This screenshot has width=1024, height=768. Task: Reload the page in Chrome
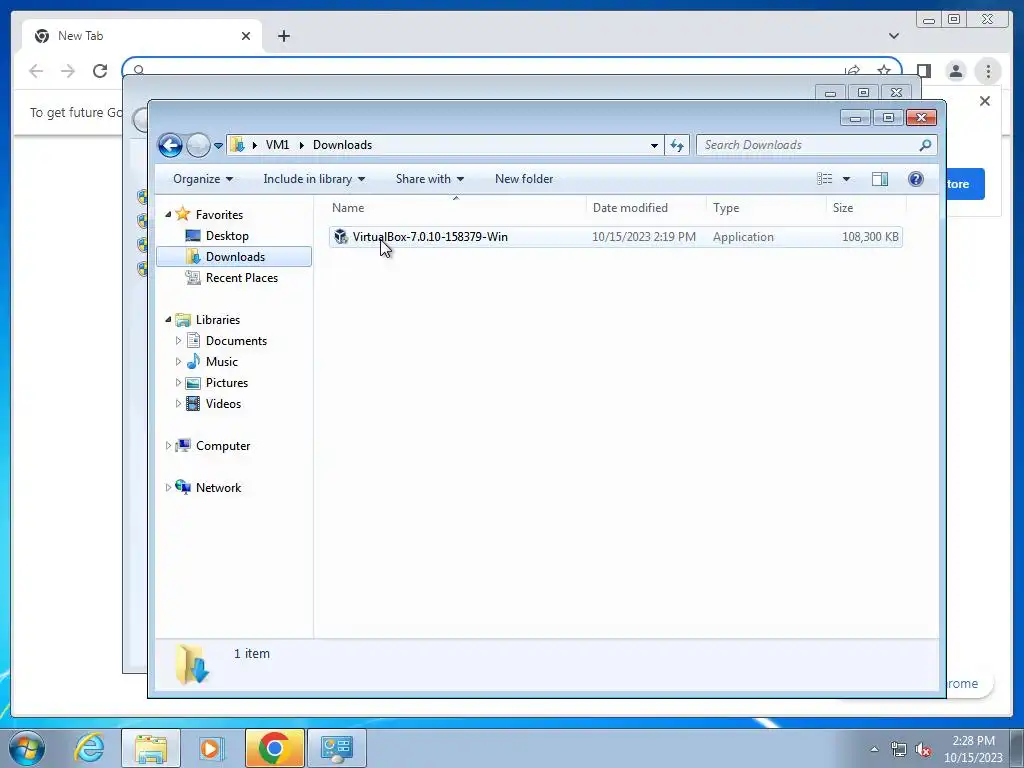[100, 71]
